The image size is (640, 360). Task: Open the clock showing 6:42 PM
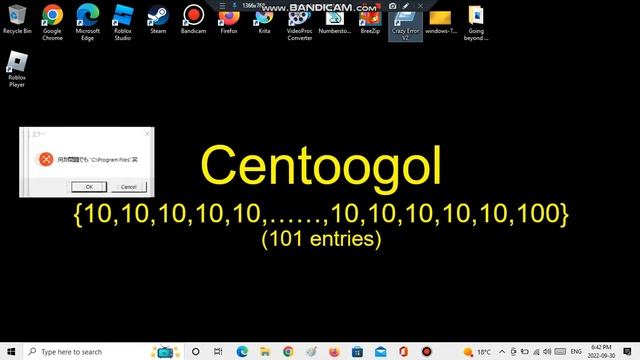[601, 351]
